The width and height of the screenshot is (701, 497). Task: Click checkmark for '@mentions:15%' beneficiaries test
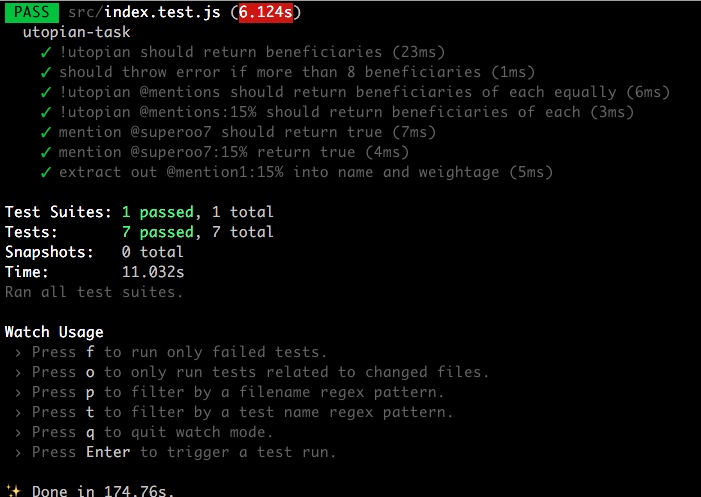tap(46, 112)
